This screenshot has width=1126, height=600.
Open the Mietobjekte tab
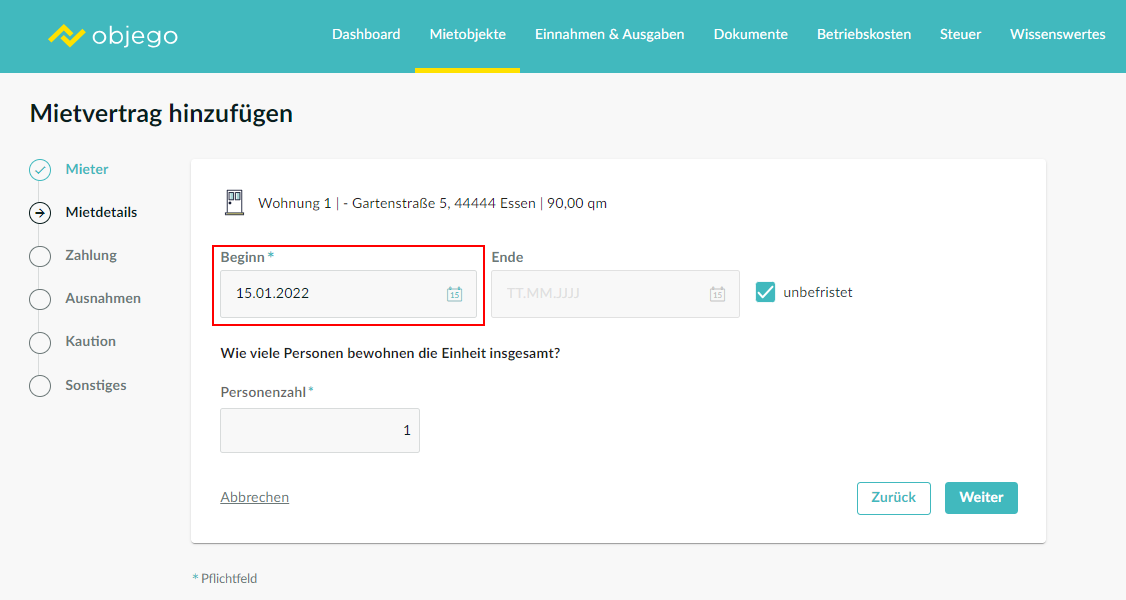467,34
